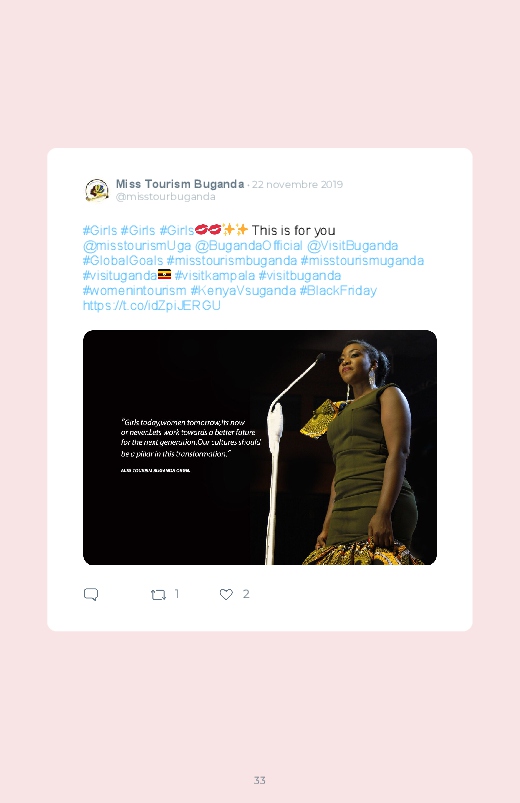Screen dimensions: 520x803
Task: Open the #womenintourism hashtag
Action: click(135, 290)
